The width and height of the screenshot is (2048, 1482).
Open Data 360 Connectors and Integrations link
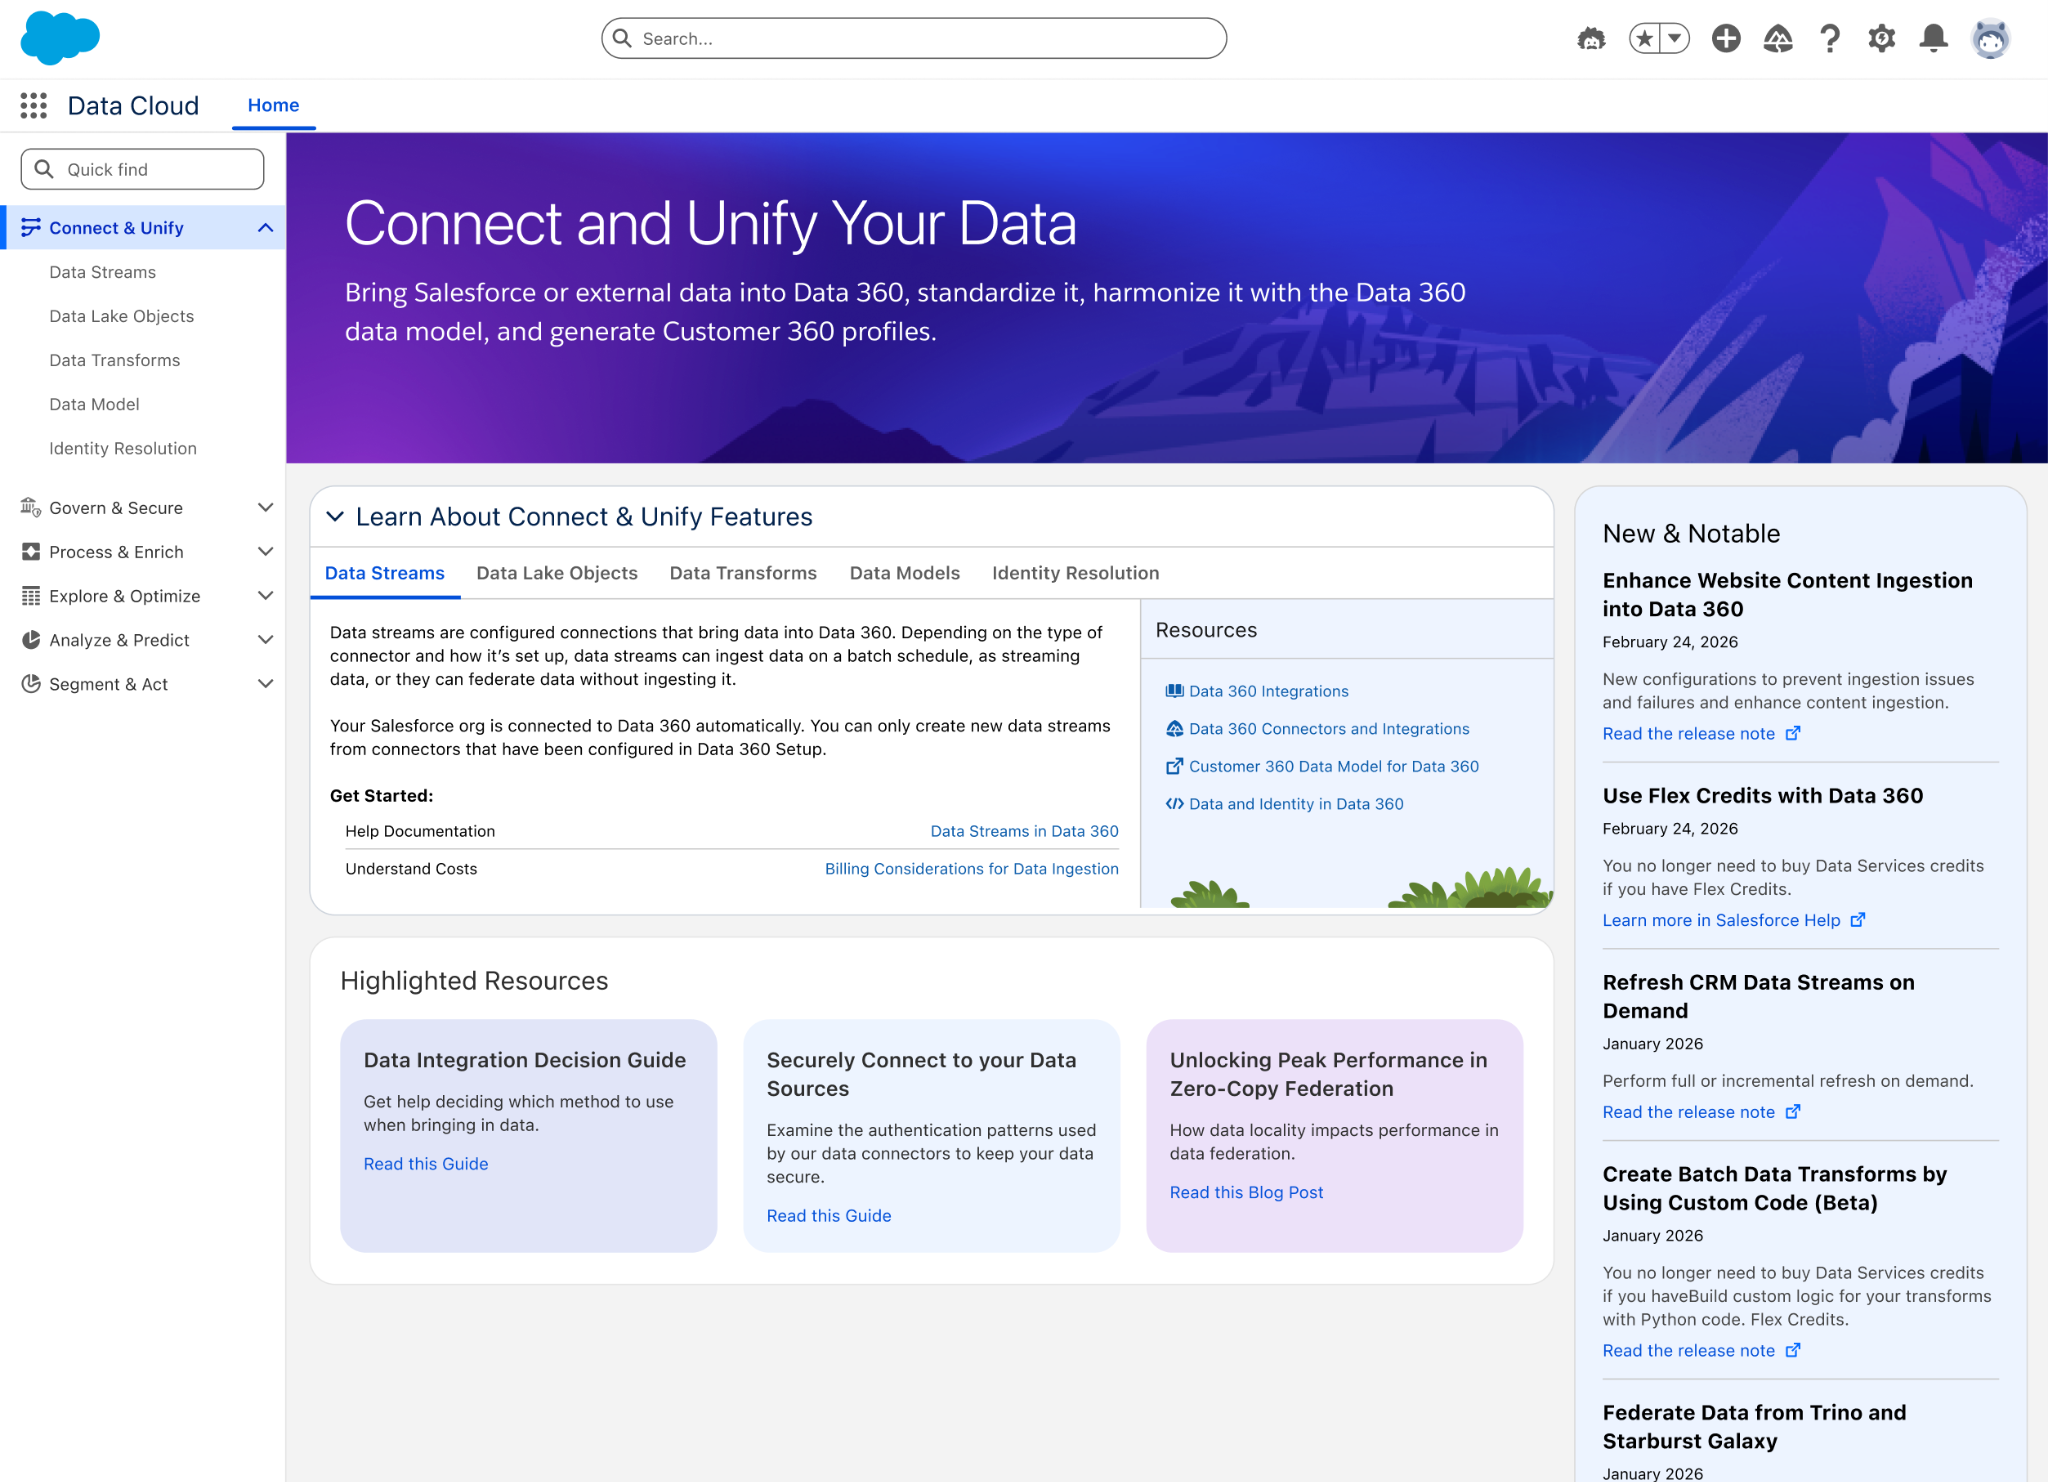(1329, 729)
